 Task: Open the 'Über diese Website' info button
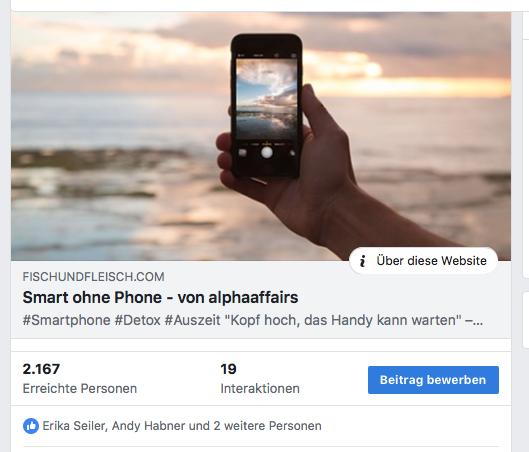coord(423,261)
